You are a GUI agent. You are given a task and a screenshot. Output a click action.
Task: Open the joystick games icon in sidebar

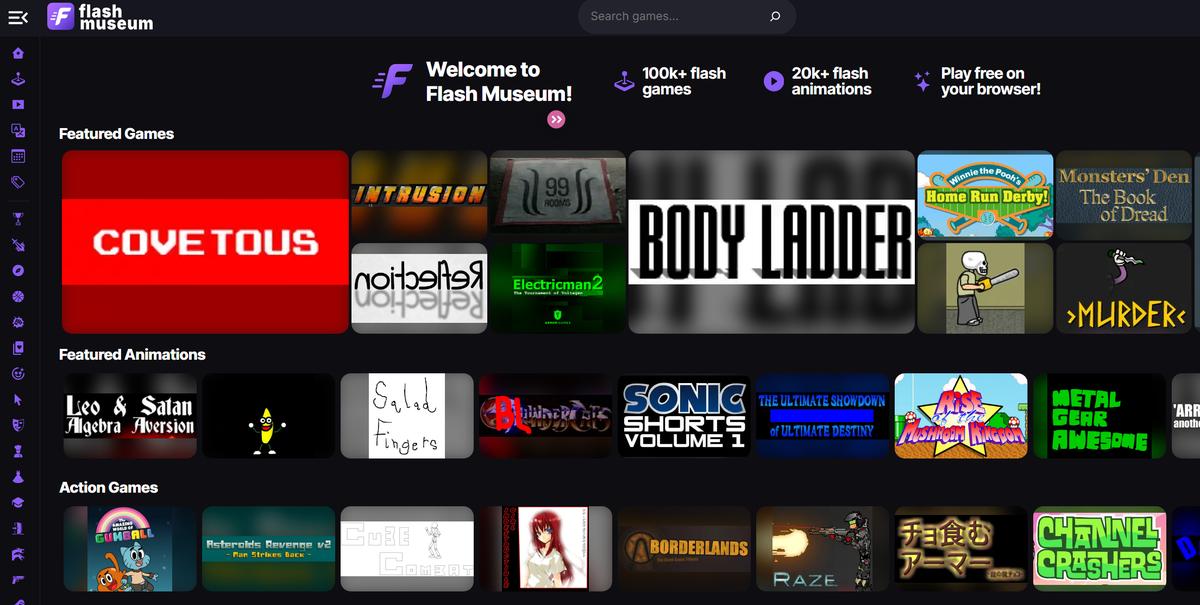[18, 79]
